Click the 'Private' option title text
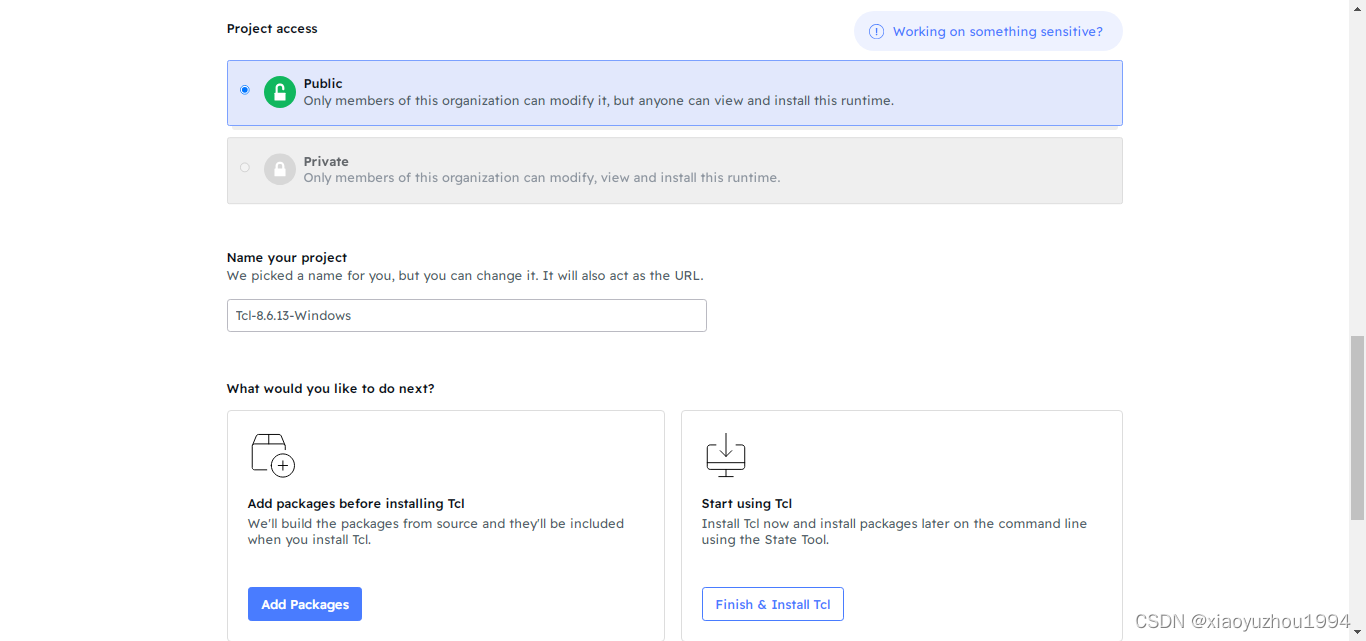 point(326,162)
